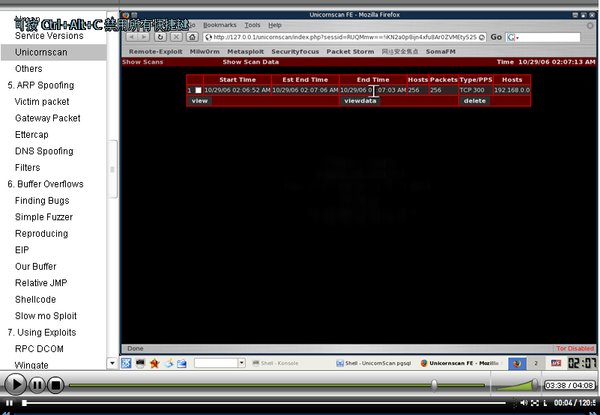
Task: Click the sidebar scroll down arrow
Action: [112, 363]
